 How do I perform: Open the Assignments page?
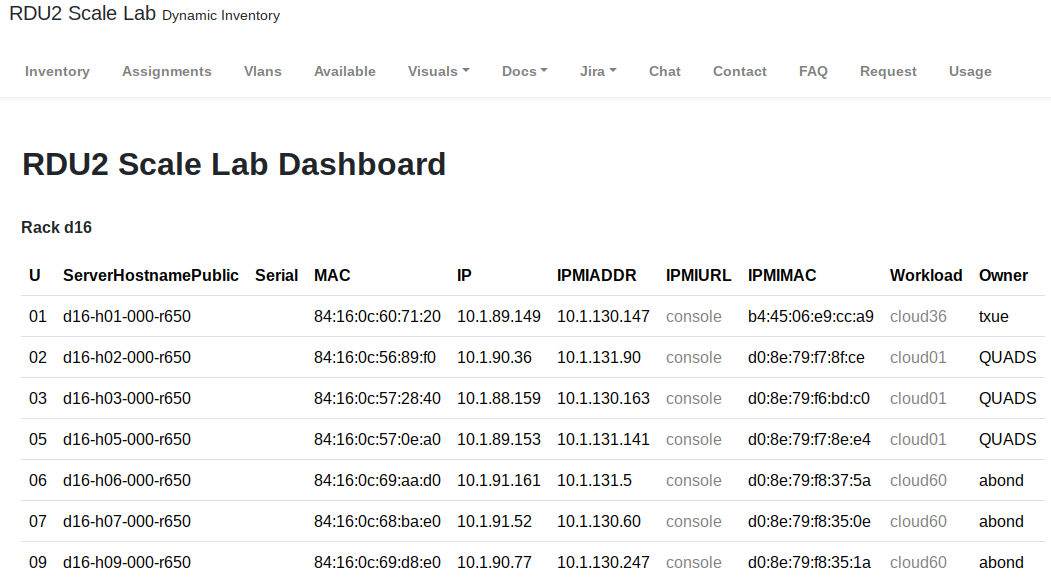coord(167,71)
